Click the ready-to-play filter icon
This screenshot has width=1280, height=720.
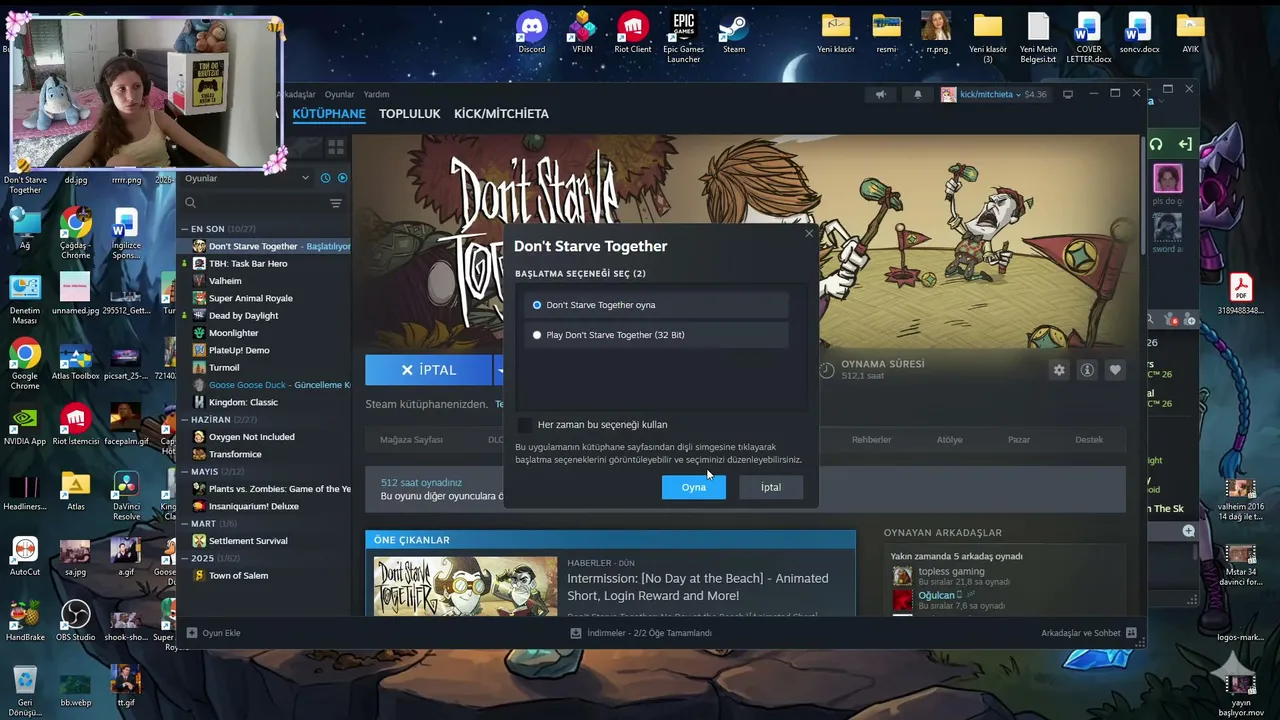tap(342, 178)
